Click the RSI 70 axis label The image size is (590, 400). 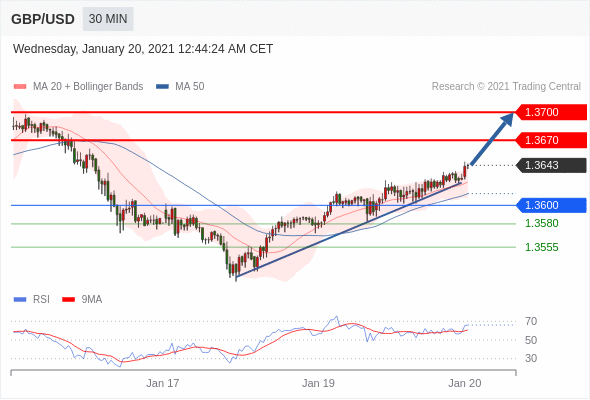pyautogui.click(x=531, y=322)
